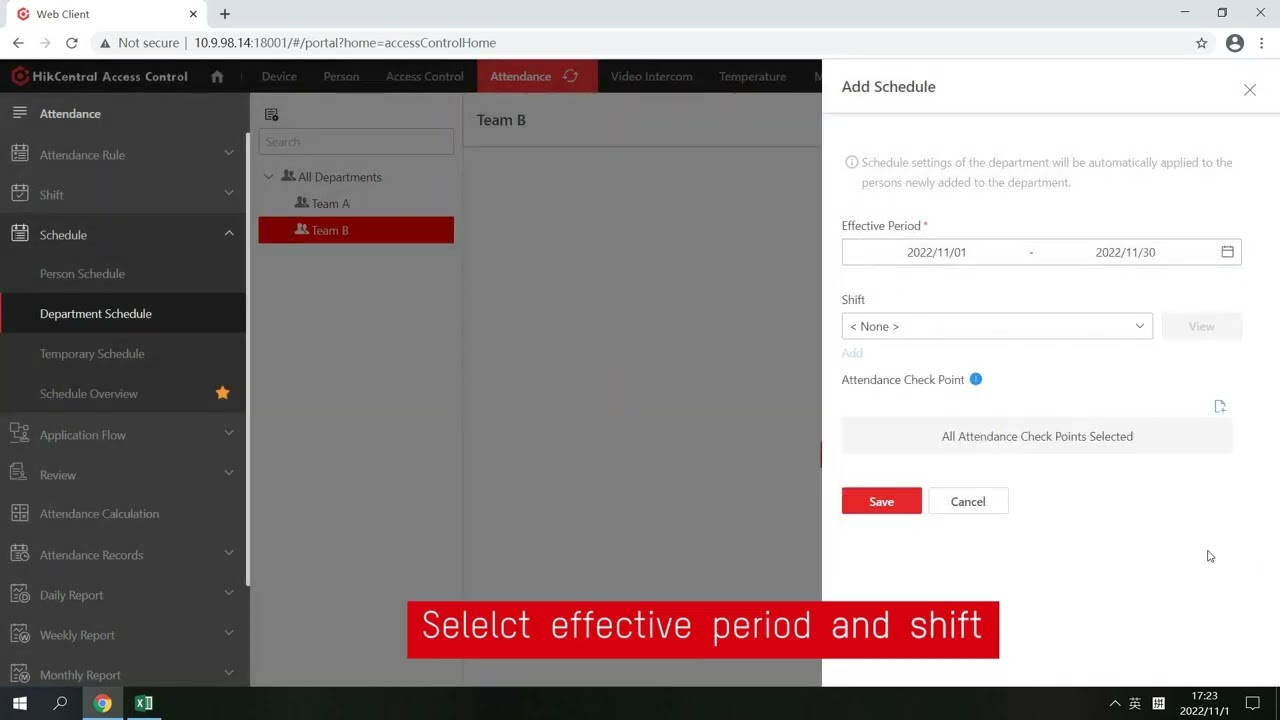
Task: Open the Windows notification center
Action: coord(1252,703)
